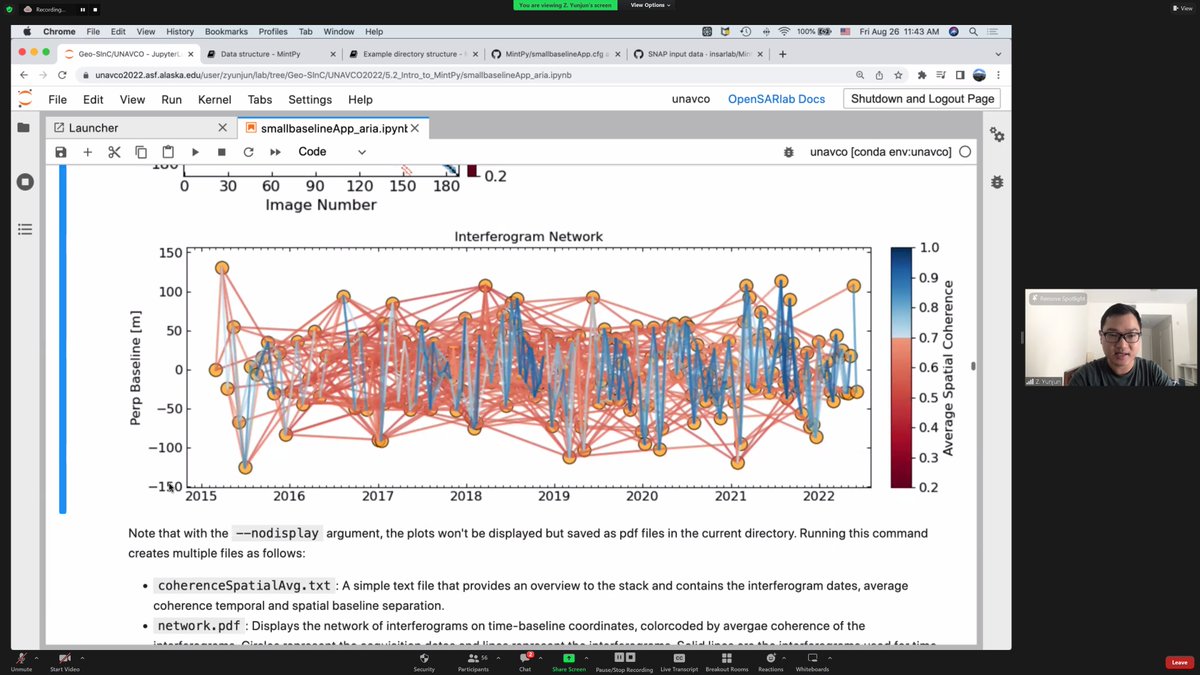This screenshot has height=675, width=1200.
Task: Click the notebook vertical scrollbar handle
Action: pos(972,366)
